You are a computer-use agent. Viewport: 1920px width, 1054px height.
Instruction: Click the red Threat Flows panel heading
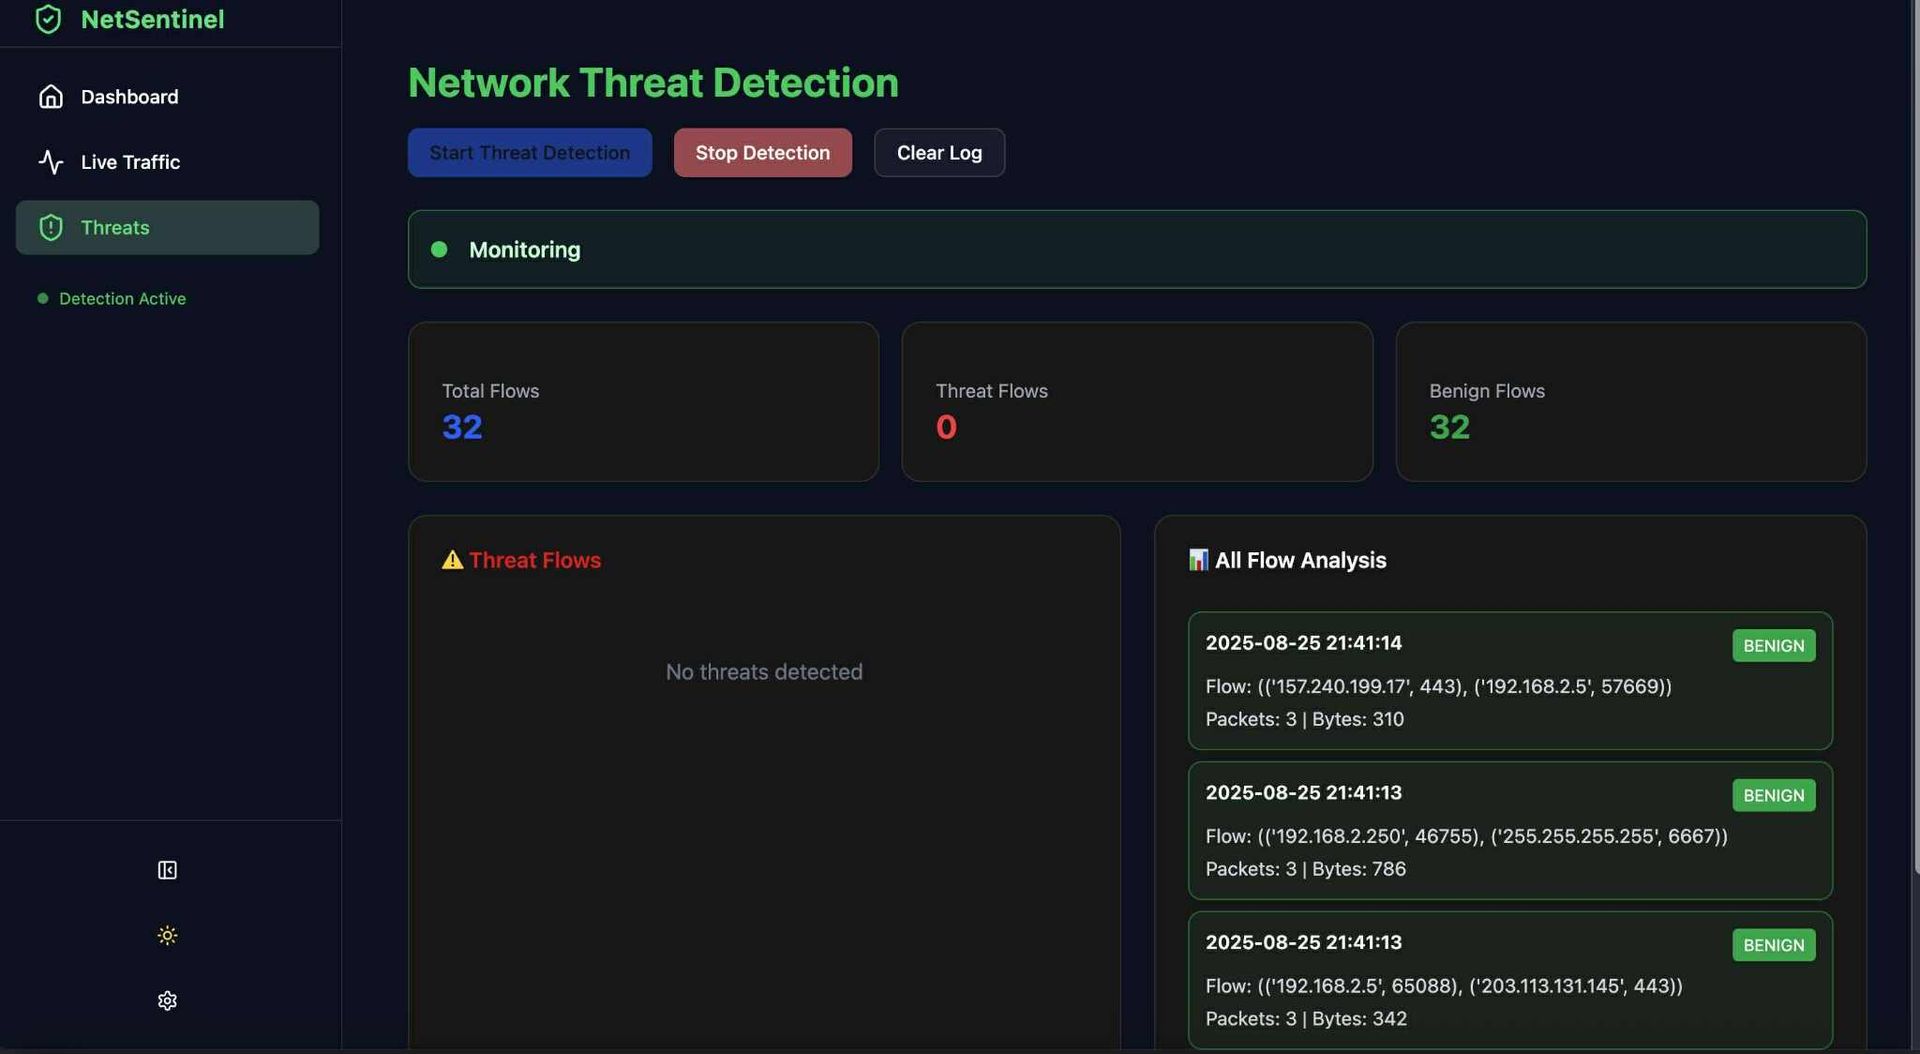coord(535,560)
